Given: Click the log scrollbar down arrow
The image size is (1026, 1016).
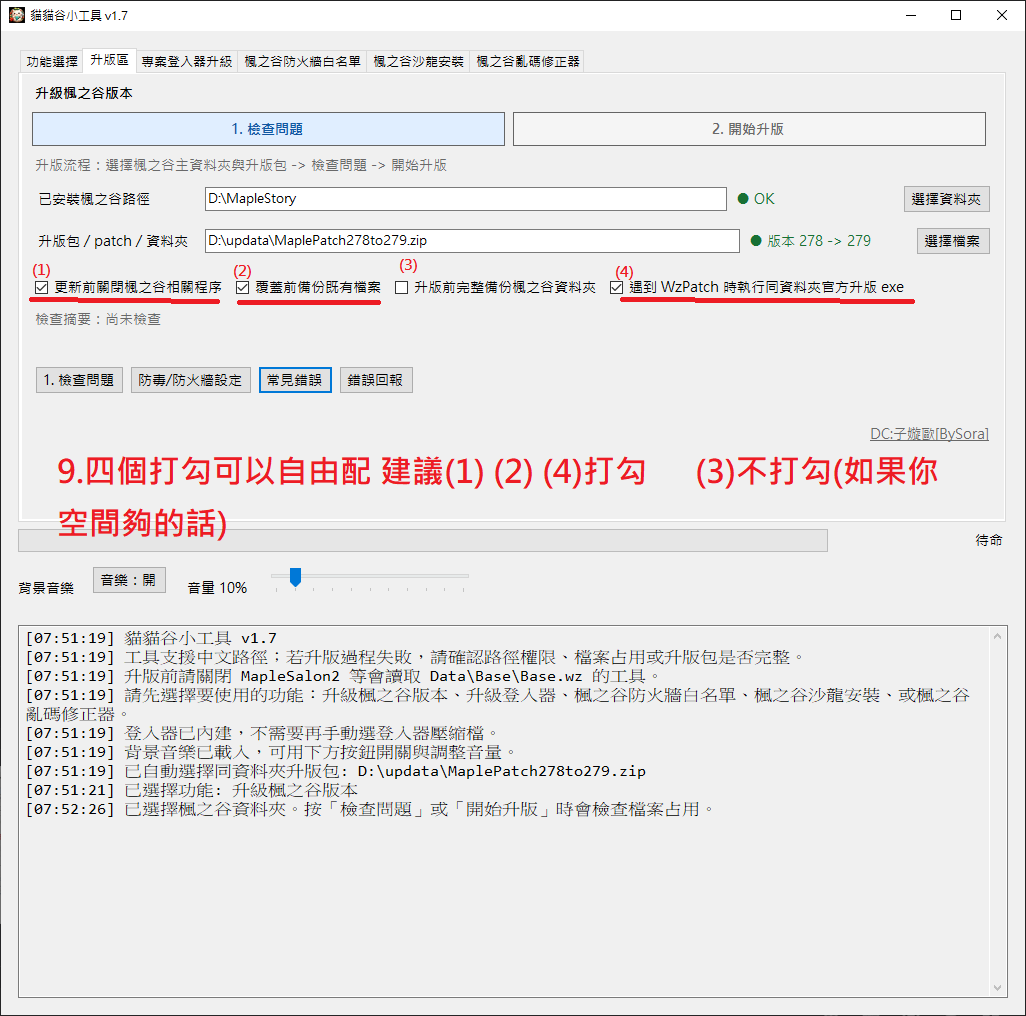Looking at the screenshot, I should (x=997, y=988).
